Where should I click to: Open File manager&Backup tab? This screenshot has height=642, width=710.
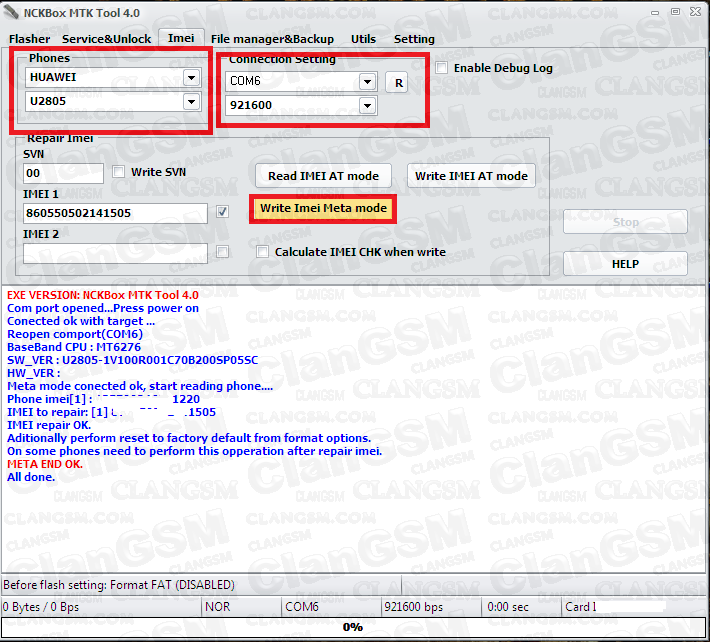[x=272, y=39]
